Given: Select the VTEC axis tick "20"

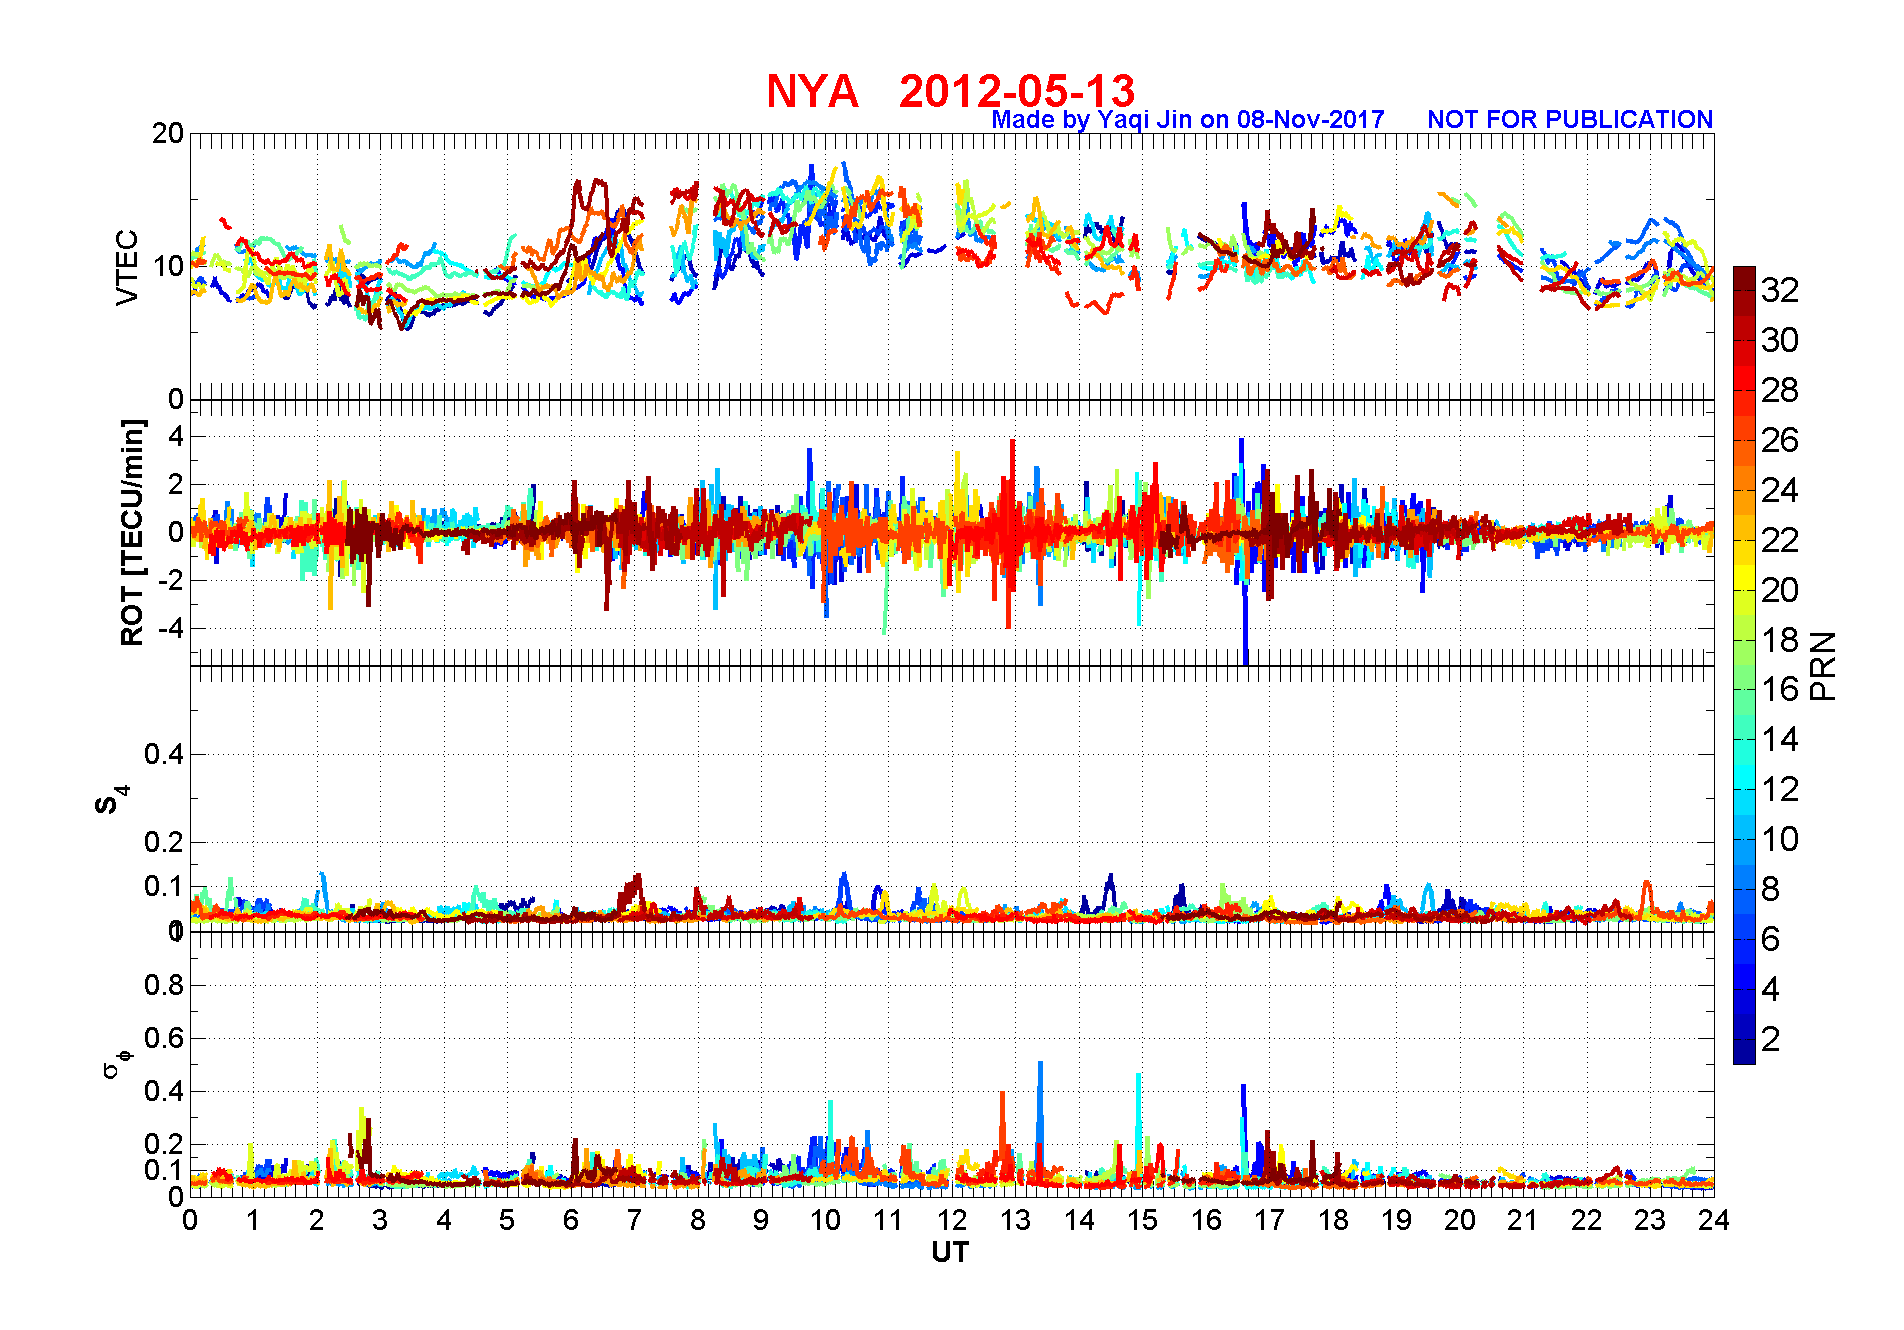Looking at the screenshot, I should click(168, 133).
